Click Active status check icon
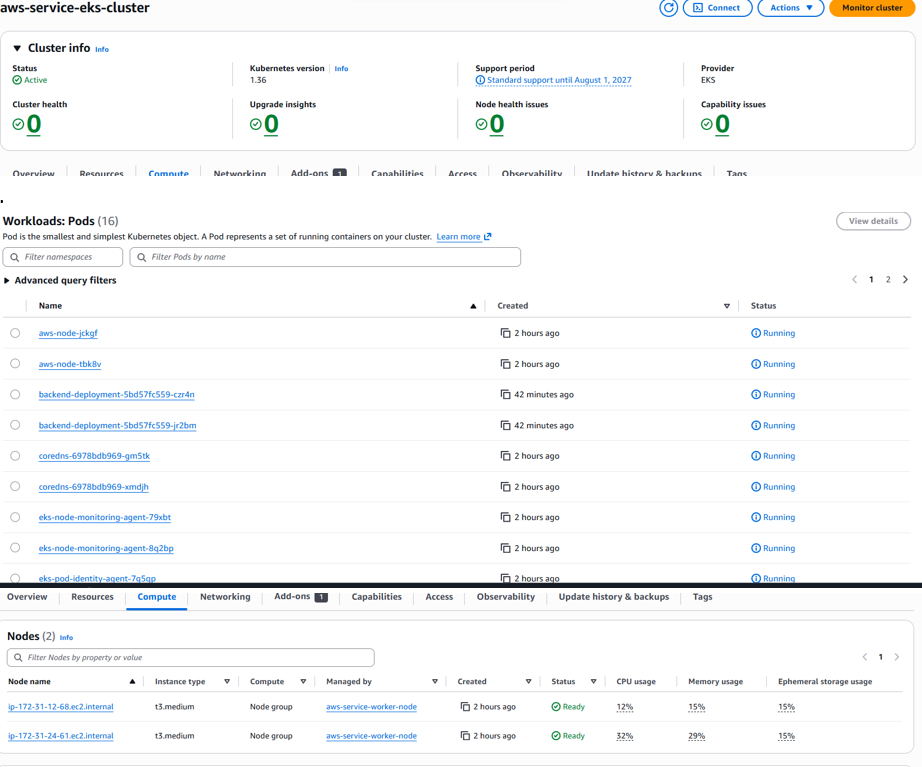The height and width of the screenshot is (767, 922). click(17, 80)
